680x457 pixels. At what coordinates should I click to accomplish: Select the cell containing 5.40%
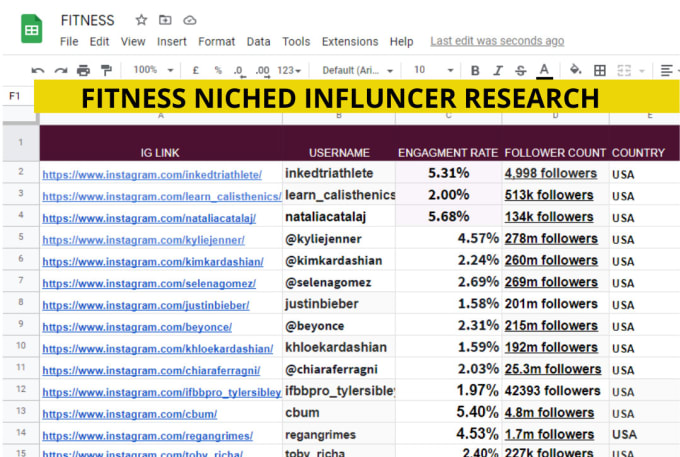click(448, 412)
